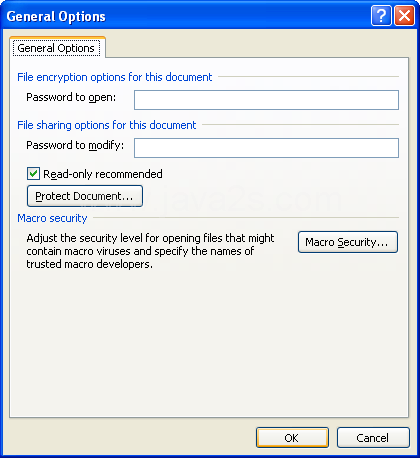Click the "Read-only recommended" label text
The image size is (420, 458).
coord(103,174)
